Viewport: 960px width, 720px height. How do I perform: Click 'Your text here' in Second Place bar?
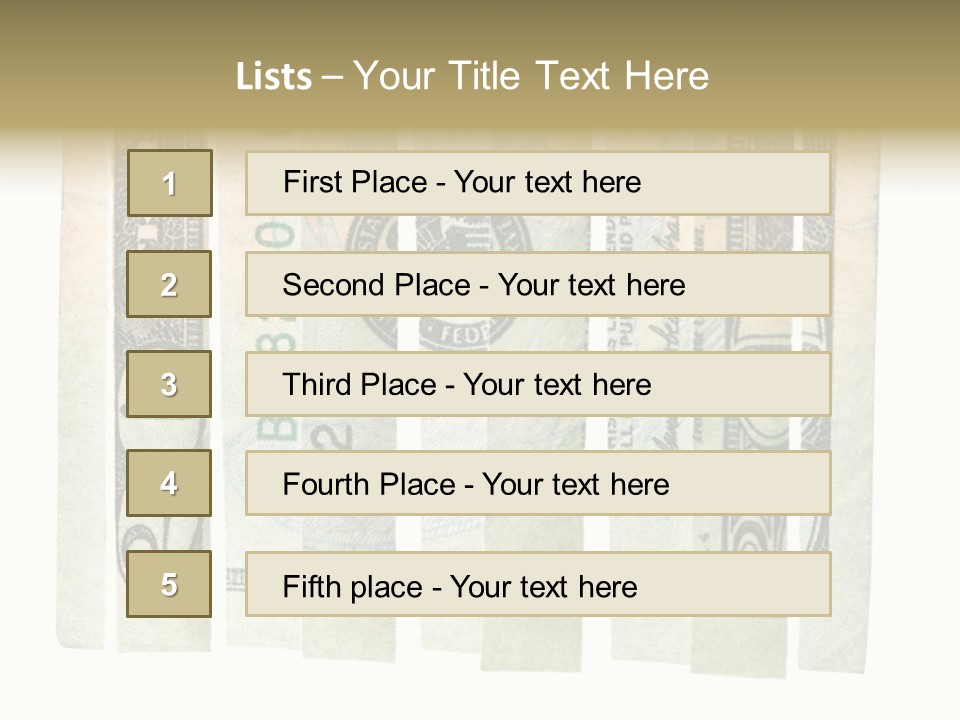coord(591,285)
